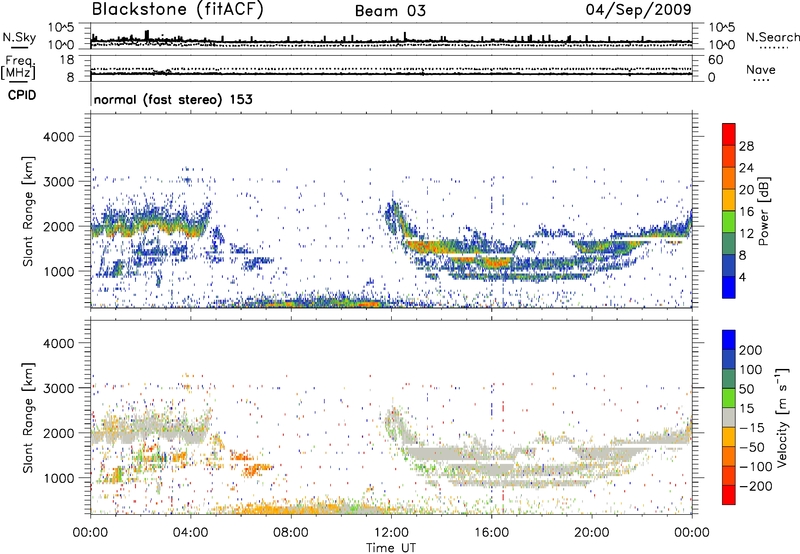Click 'Slant Range [km]' label of velocity panel
Viewport: 800px width, 554px height.
28,417
